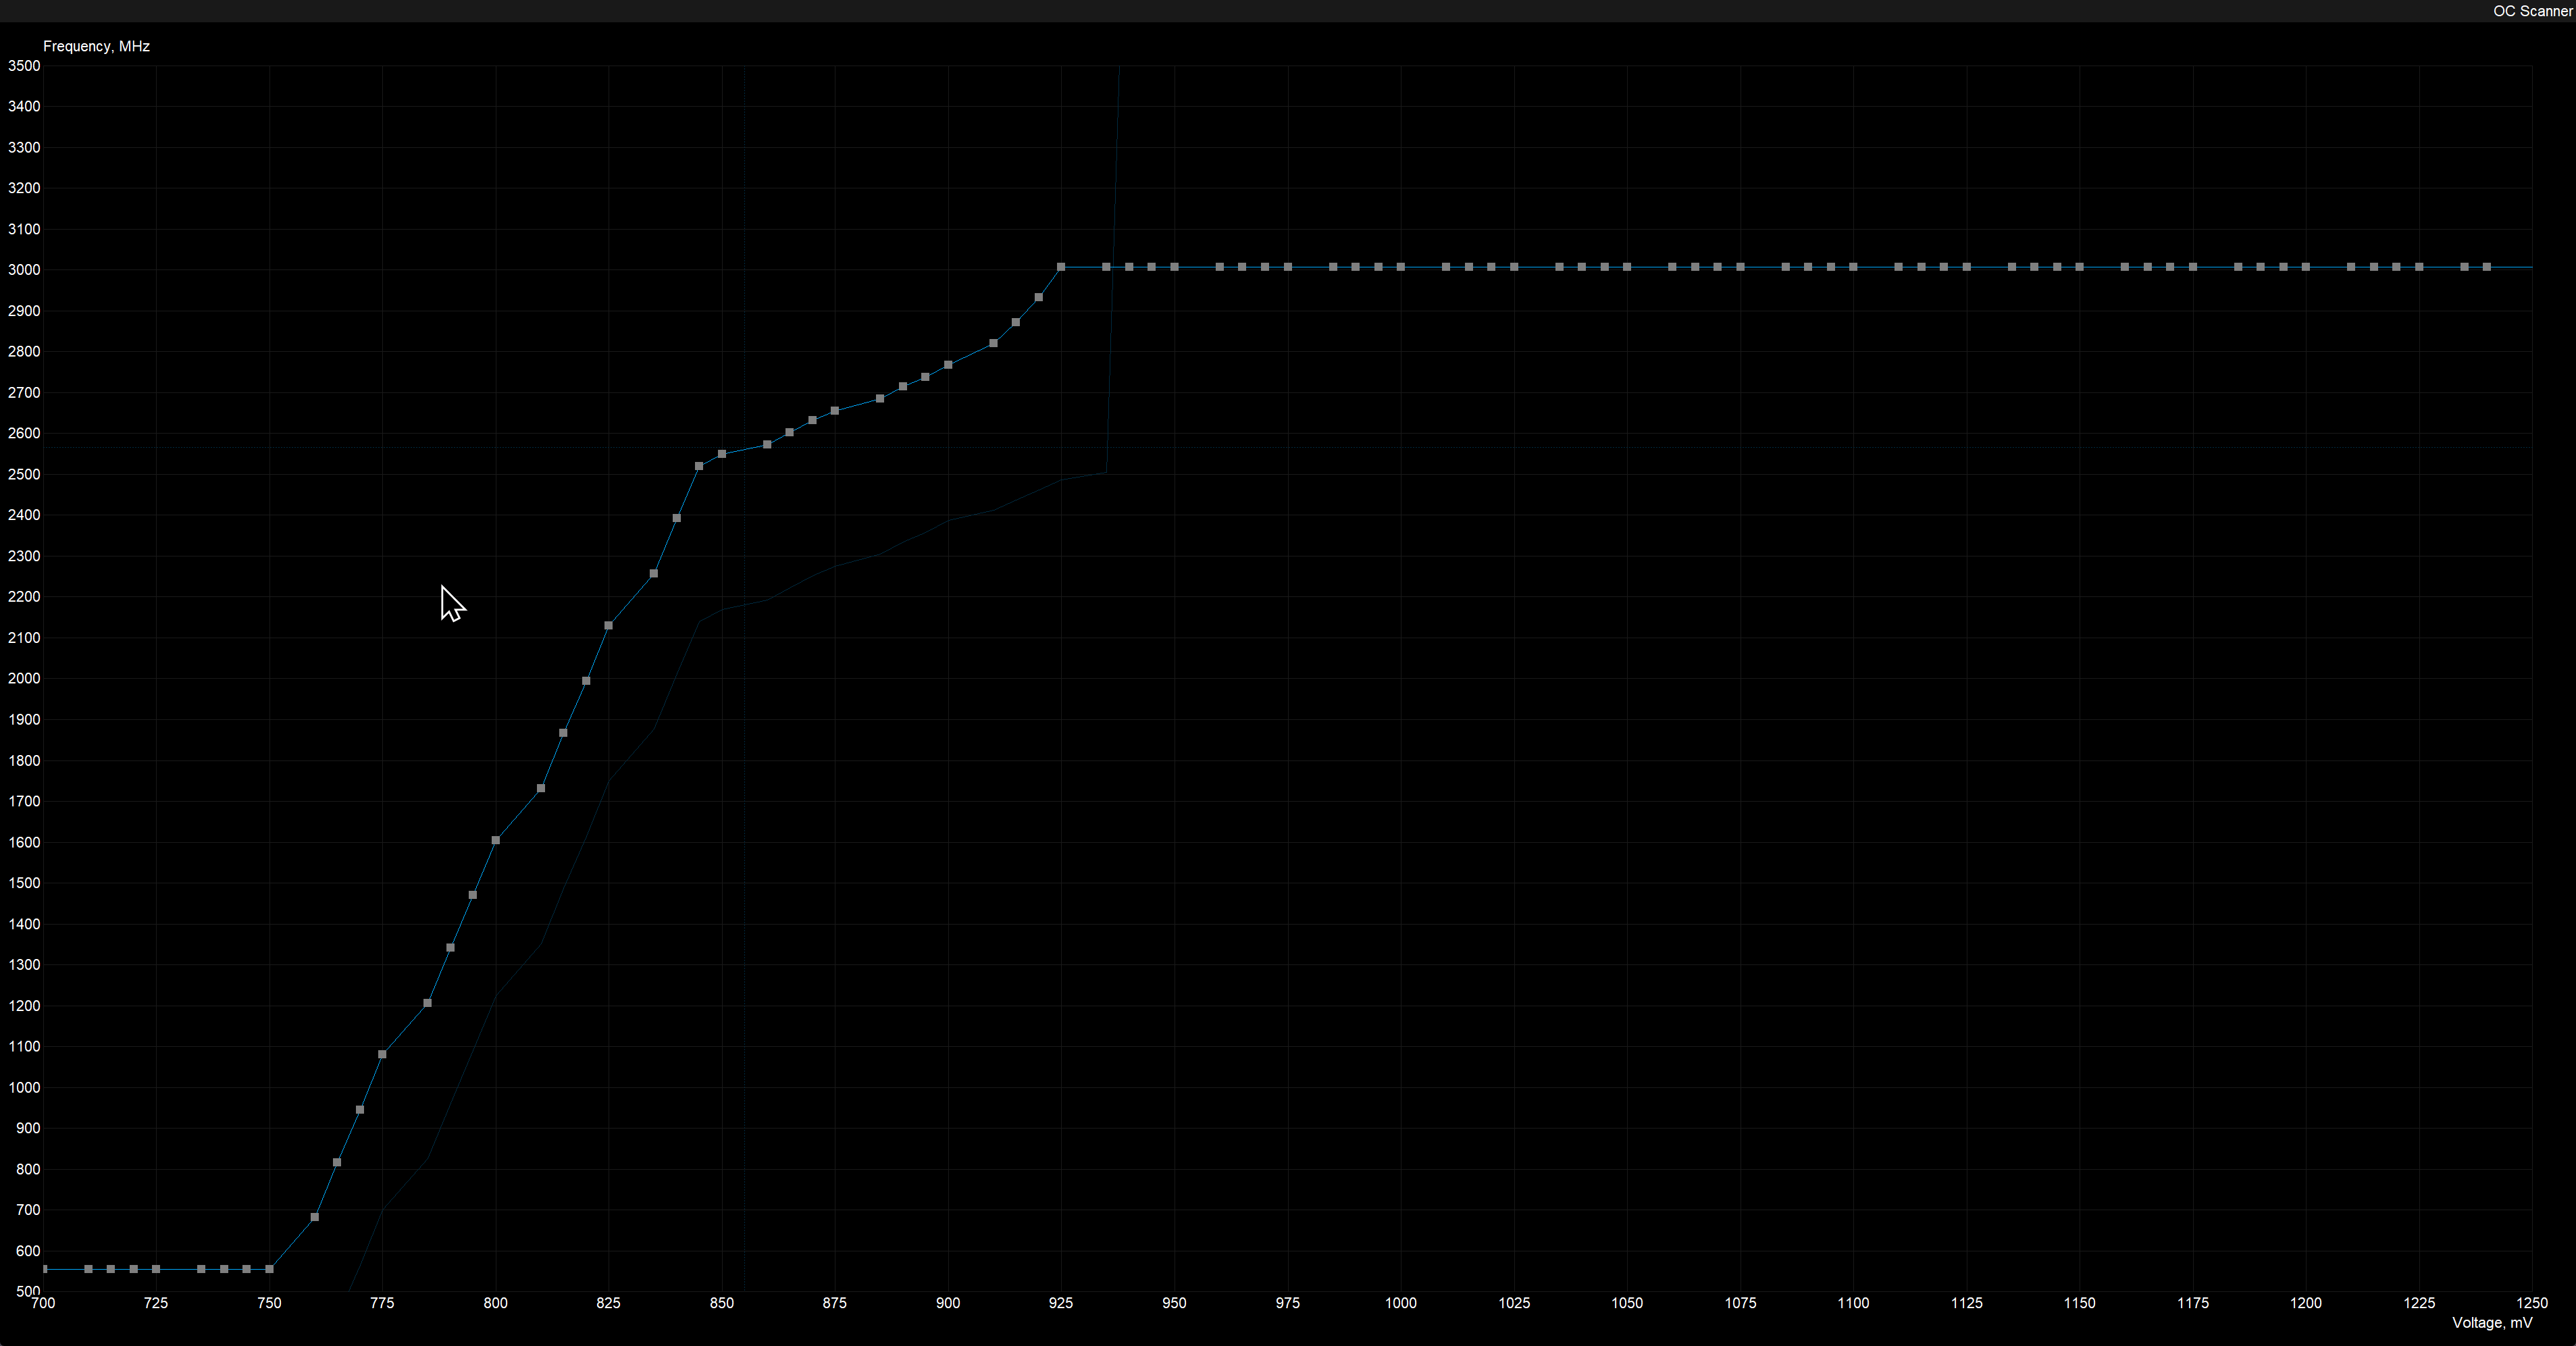The image size is (2576, 1346).
Task: Click the 950 mV point on flat line
Action: point(1174,267)
